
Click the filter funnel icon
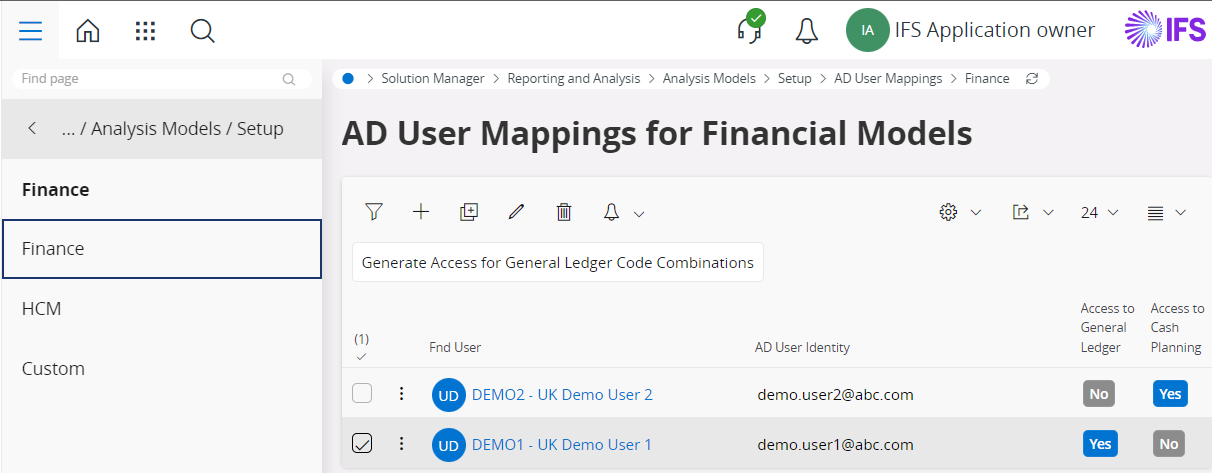pos(374,211)
